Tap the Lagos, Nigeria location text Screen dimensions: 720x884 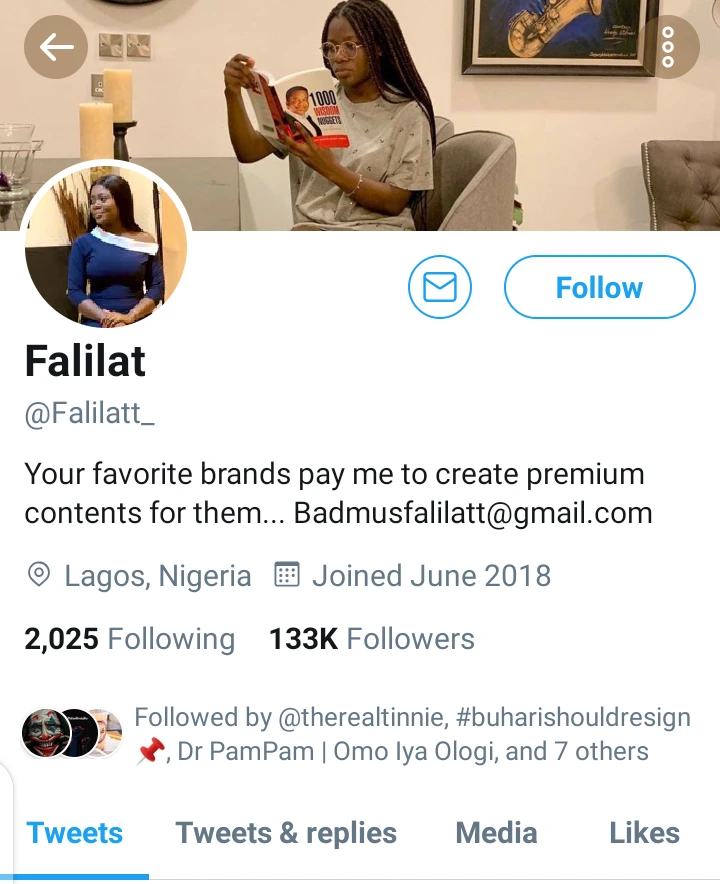pyautogui.click(x=158, y=576)
